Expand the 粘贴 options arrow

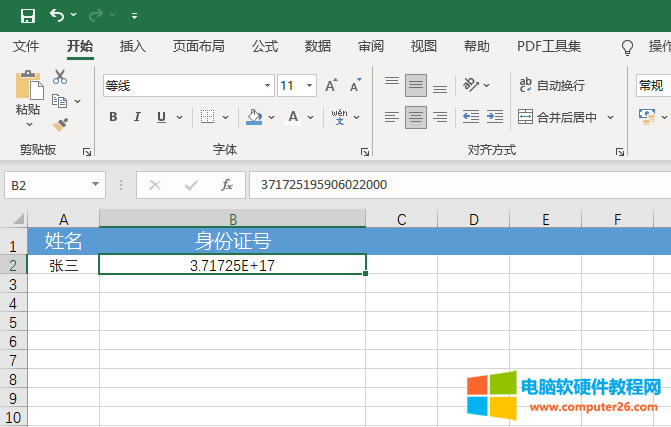click(29, 125)
